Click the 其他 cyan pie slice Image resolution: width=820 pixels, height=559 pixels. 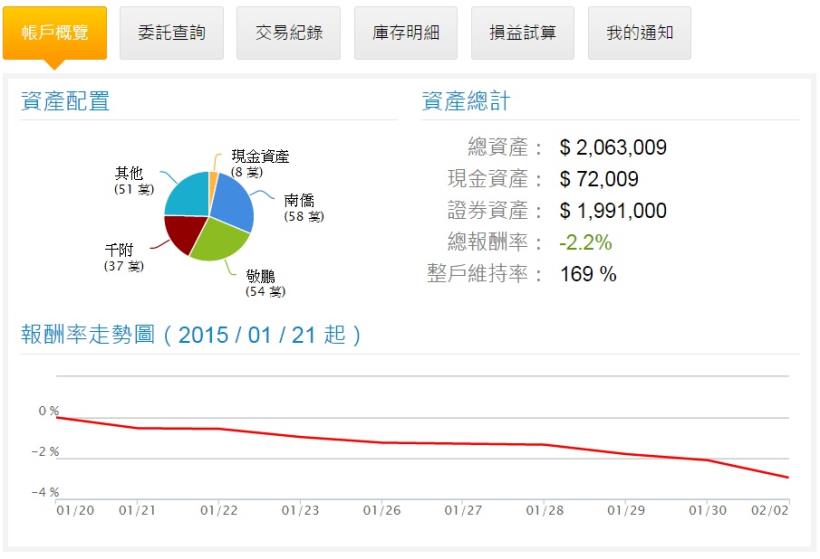189,196
